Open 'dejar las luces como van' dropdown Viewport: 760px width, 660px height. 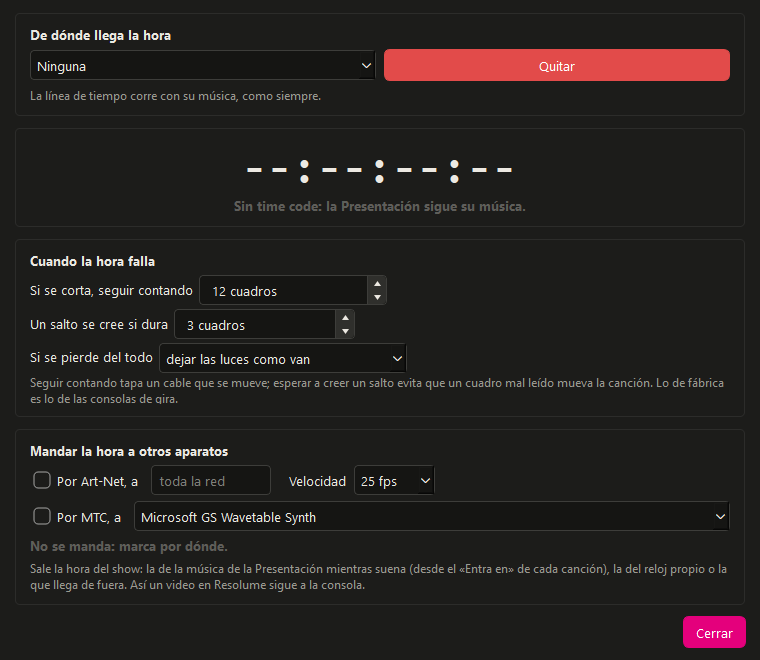(x=283, y=359)
